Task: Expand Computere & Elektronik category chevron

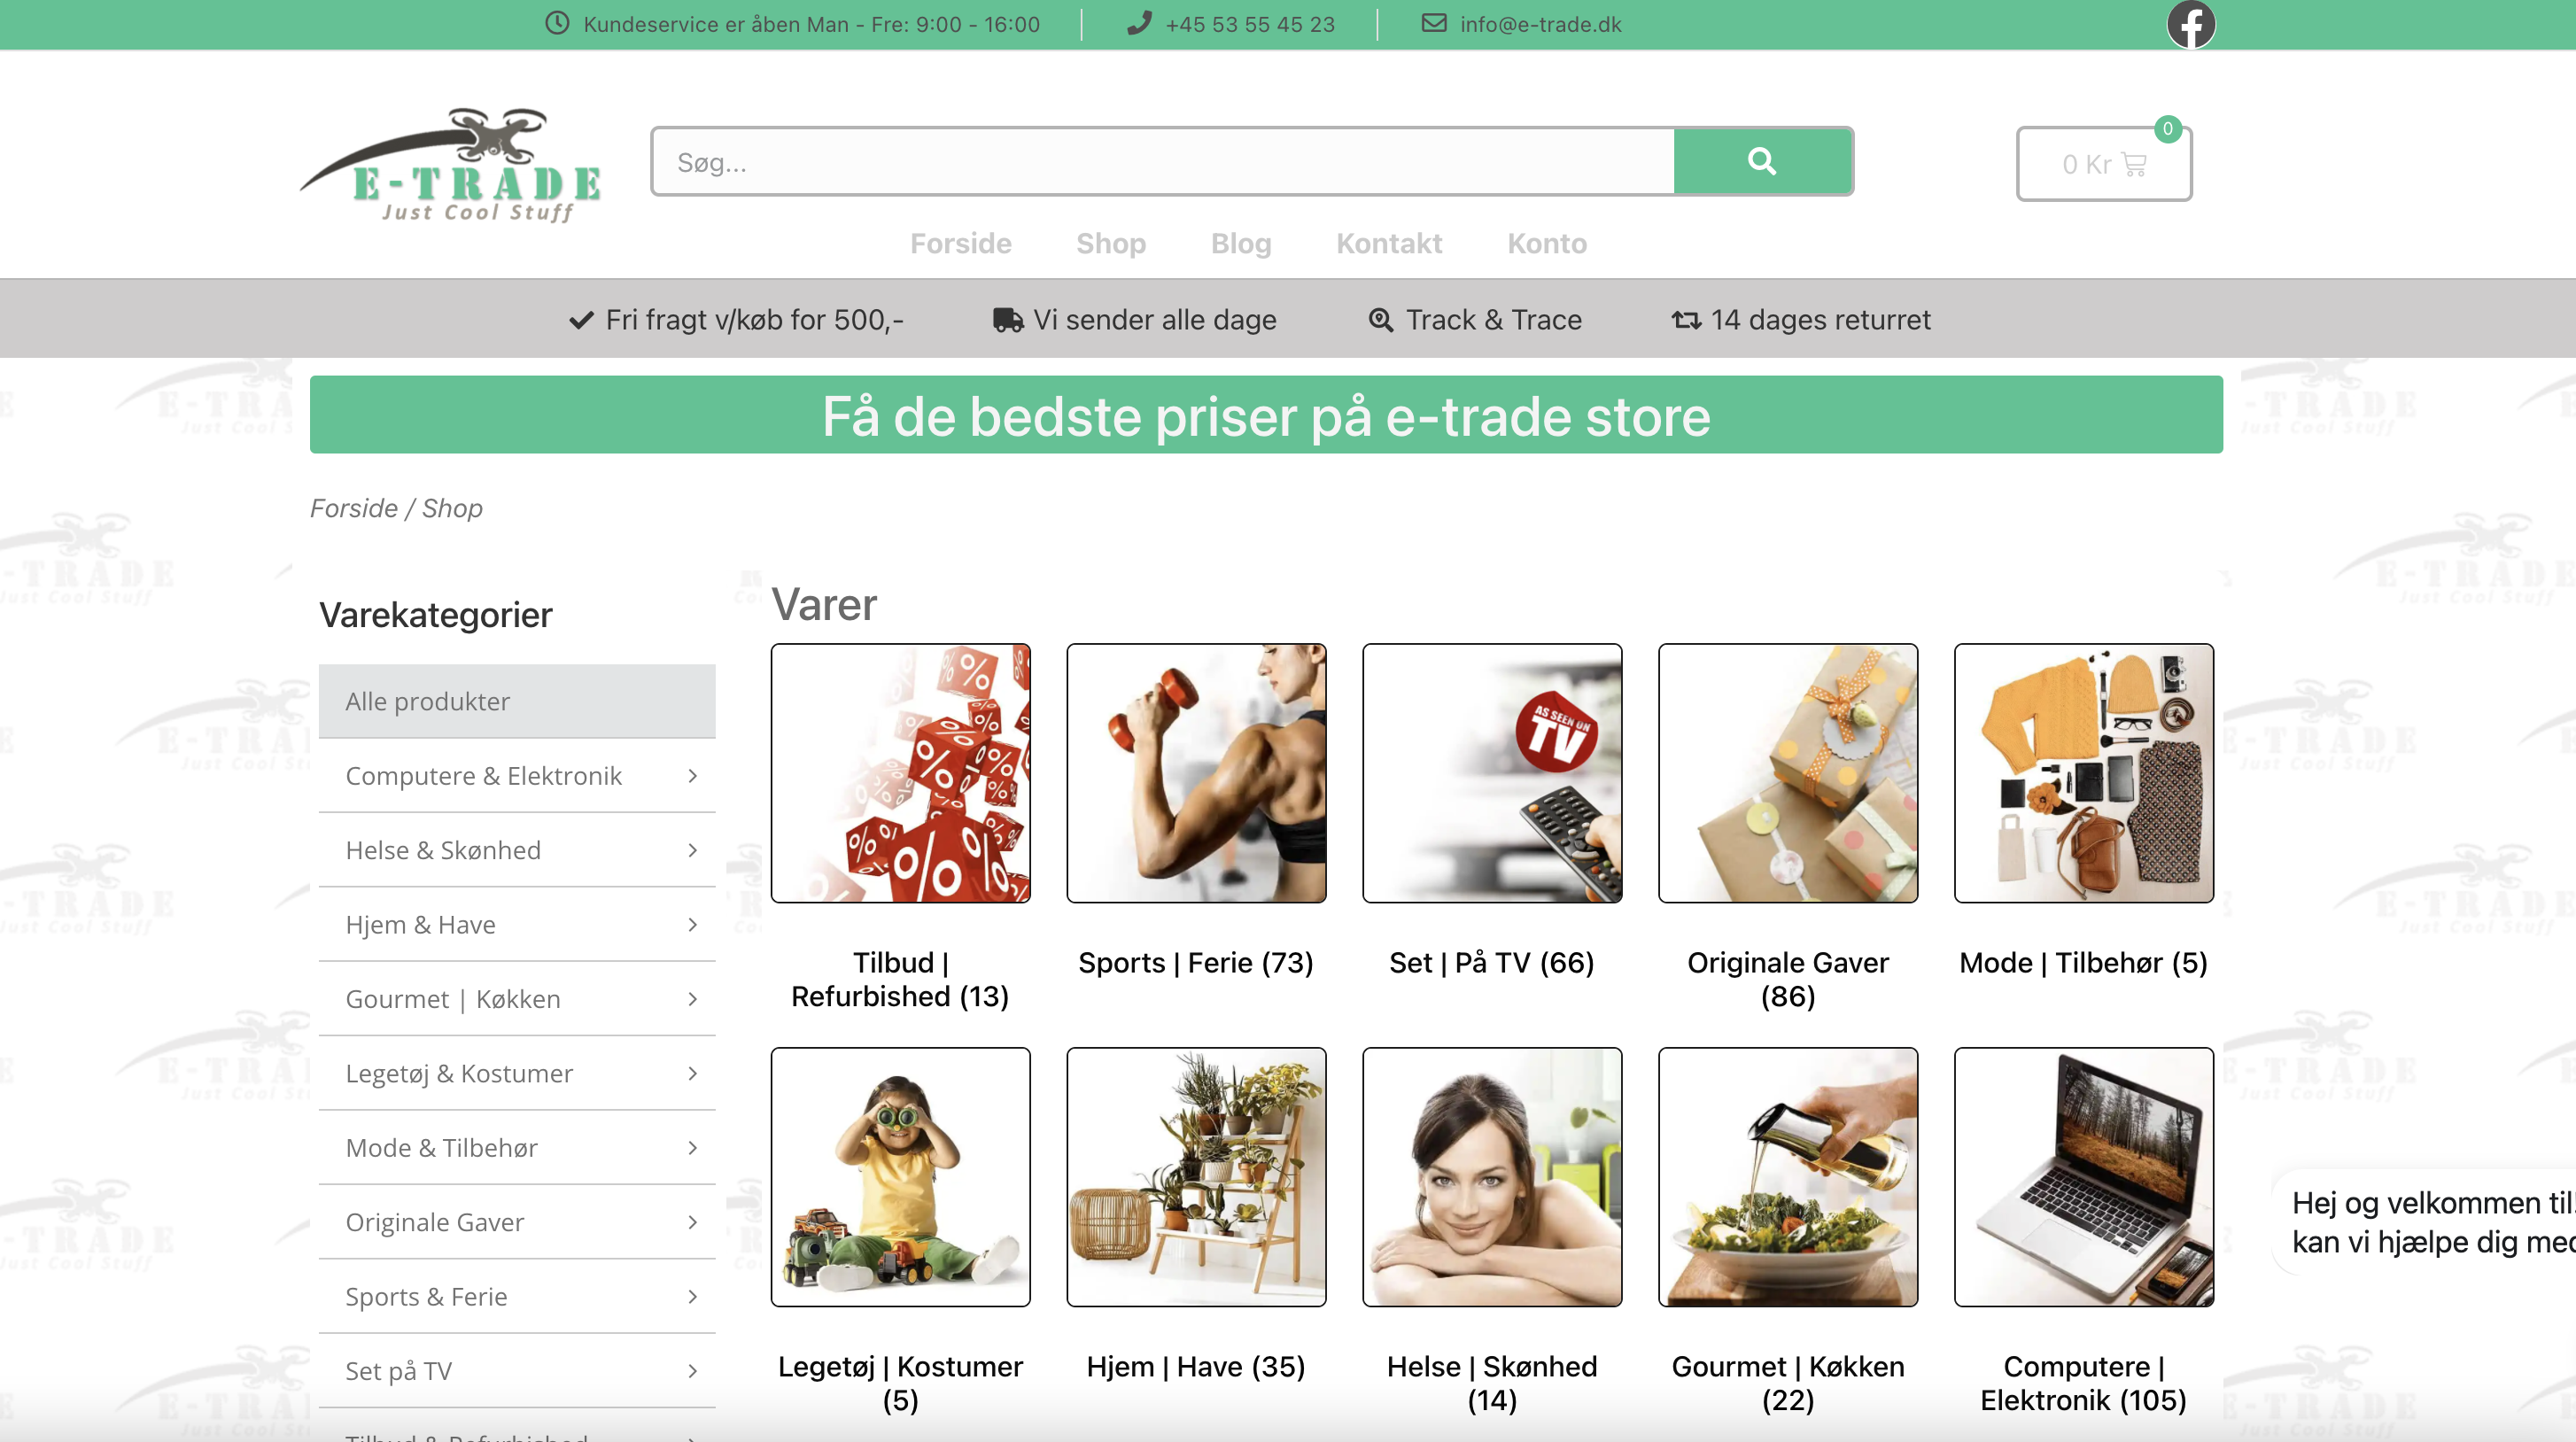Action: (x=692, y=776)
